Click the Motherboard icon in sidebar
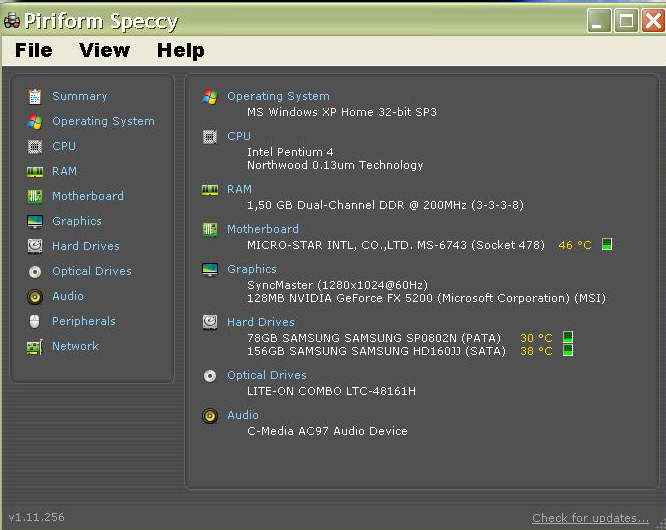Viewport: 666px width, 530px height. [x=35, y=196]
